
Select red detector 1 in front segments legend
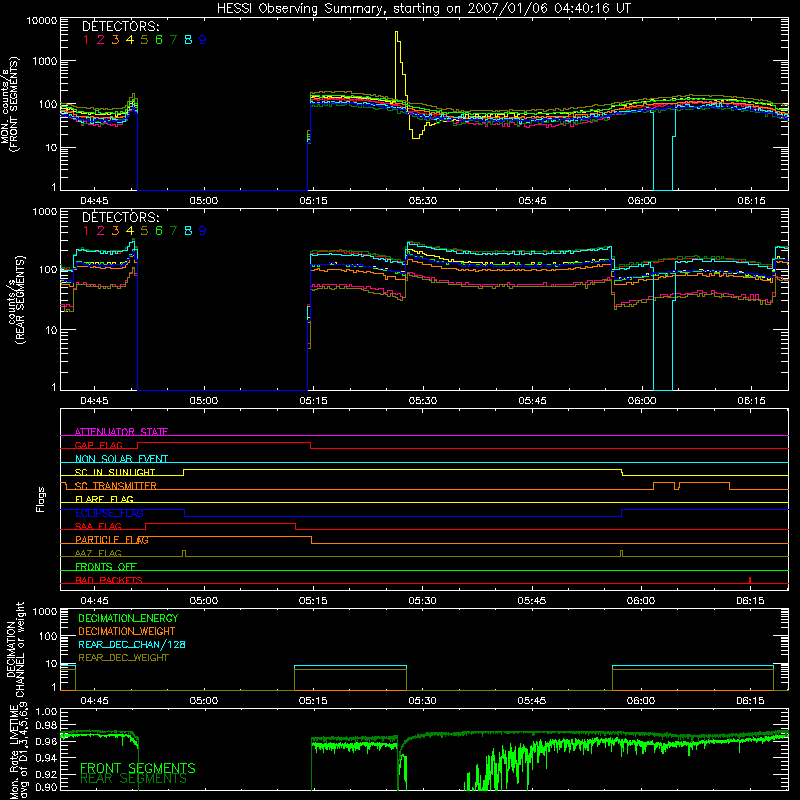pyautogui.click(x=86, y=40)
